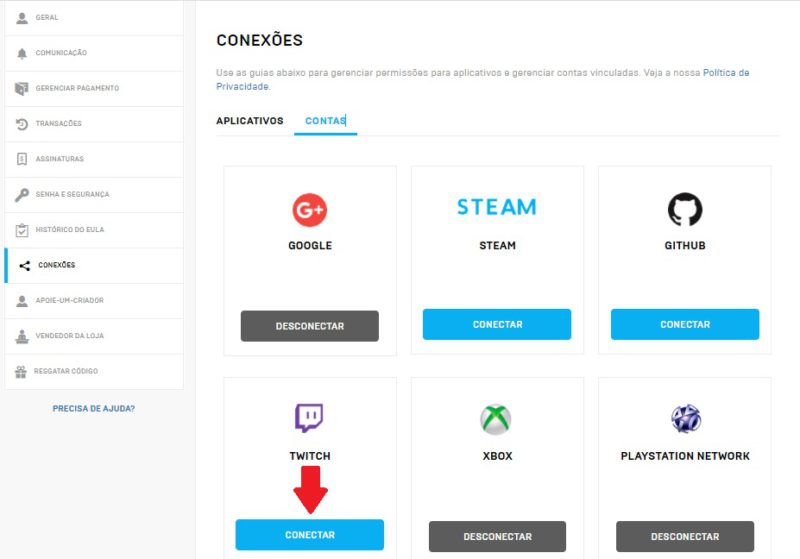Click the Google card label
800x559 pixels.
310,245
